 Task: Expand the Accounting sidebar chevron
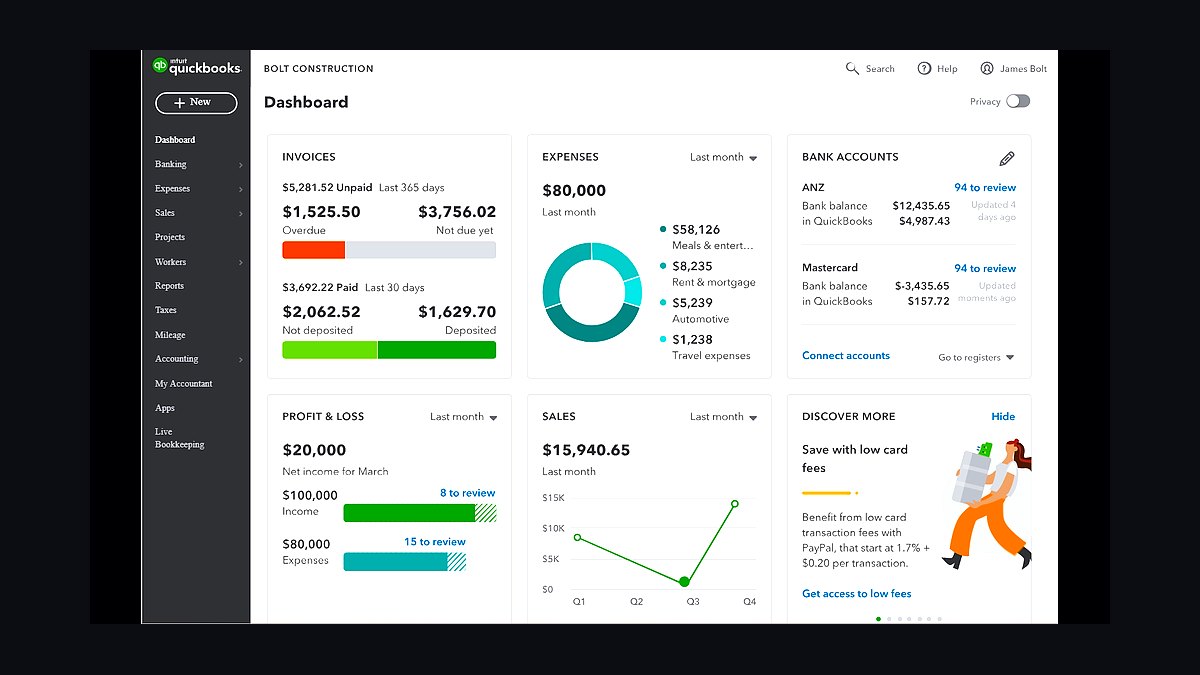click(x=241, y=359)
